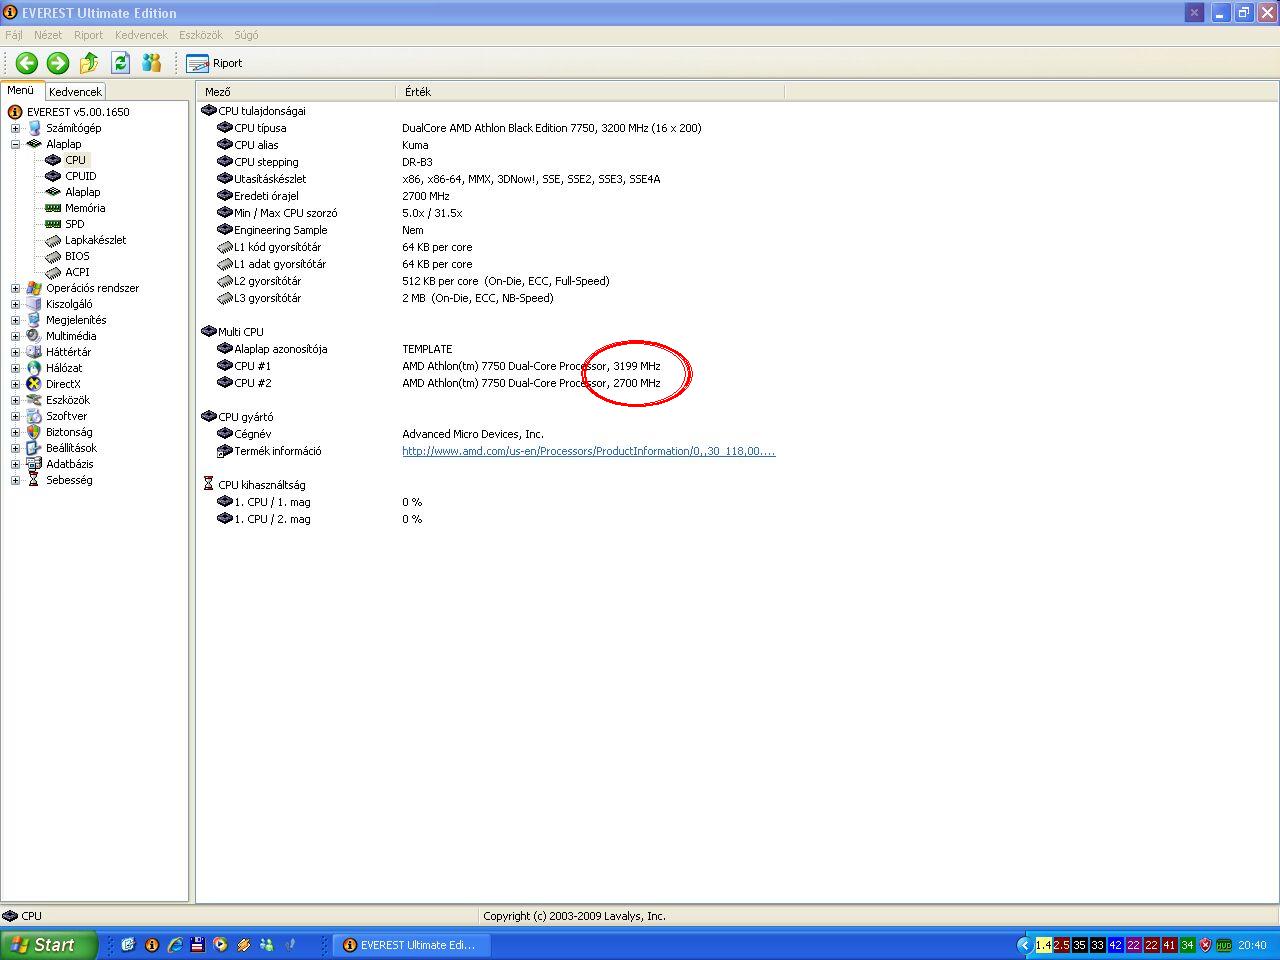Viewport: 1280px width, 960px height.
Task: Refresh the page with the toolbar refresh icon
Action: pyautogui.click(x=120, y=63)
